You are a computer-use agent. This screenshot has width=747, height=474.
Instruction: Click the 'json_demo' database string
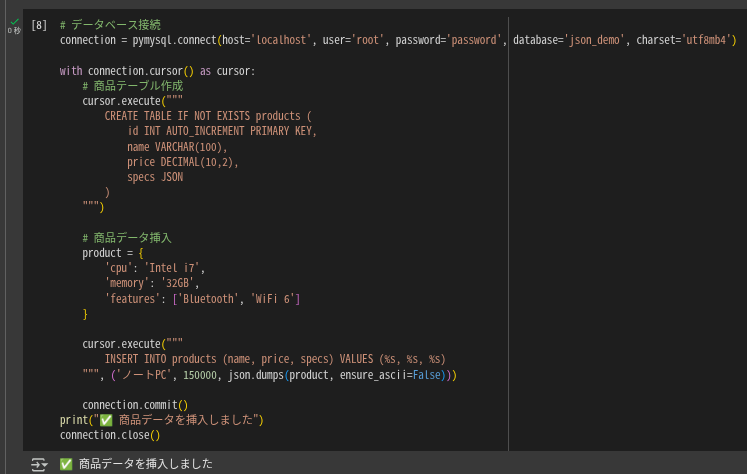click(x=594, y=40)
